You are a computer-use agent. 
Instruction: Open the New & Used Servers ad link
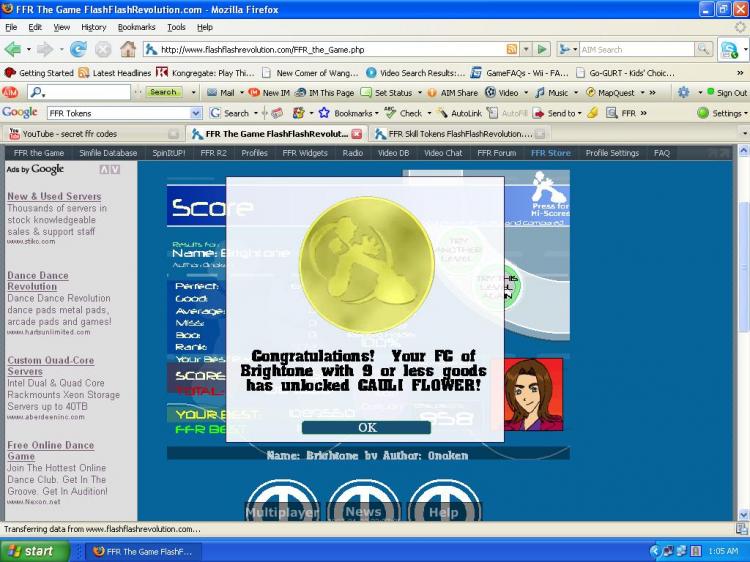click(x=54, y=196)
